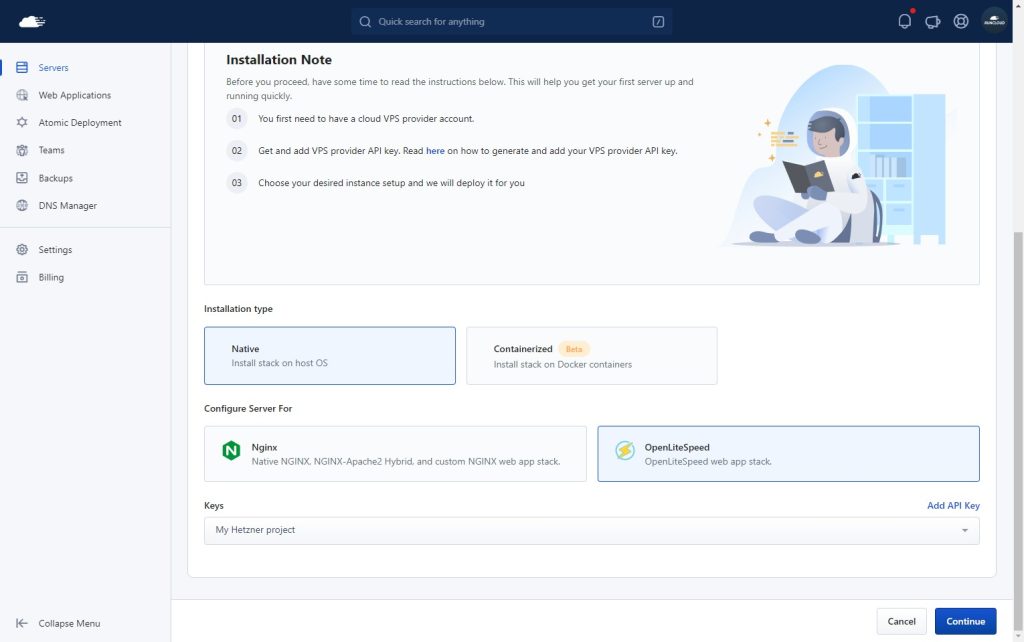This screenshot has width=1024, height=642.
Task: Expand the Keys dropdown arrow
Action: (x=965, y=530)
